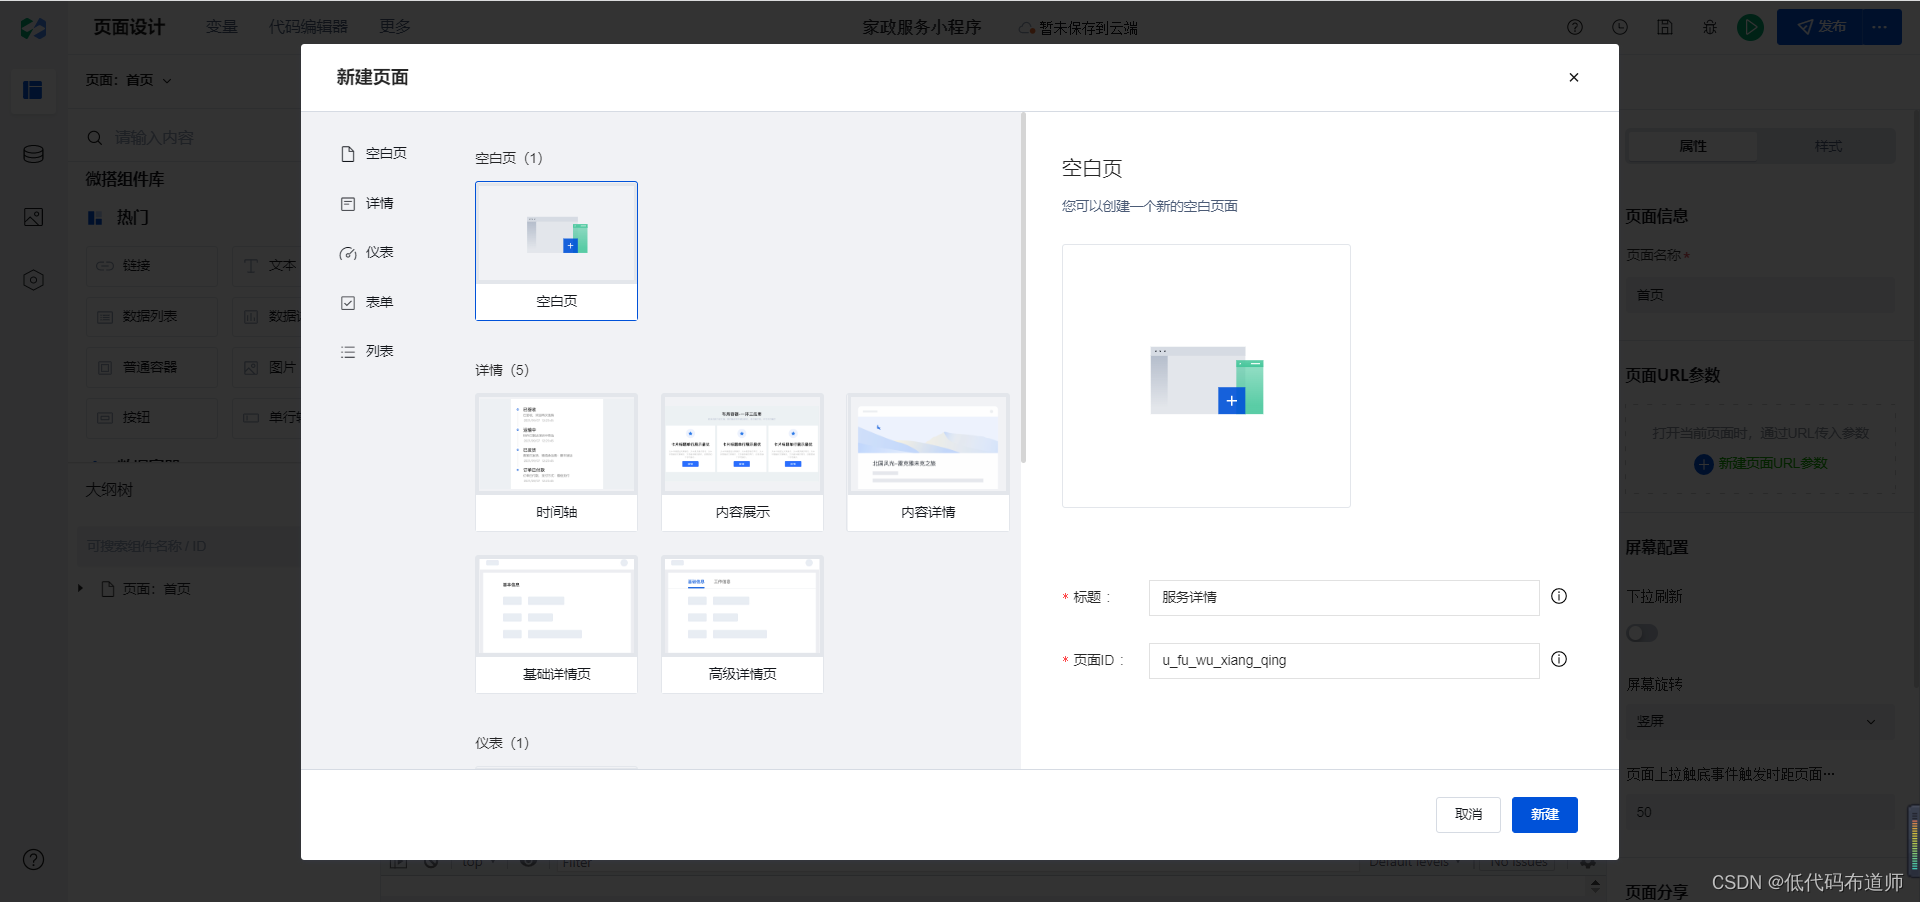Viewport: 1920px width, 902px height.
Task: Click info icon beside 标题 field
Action: (x=1559, y=597)
